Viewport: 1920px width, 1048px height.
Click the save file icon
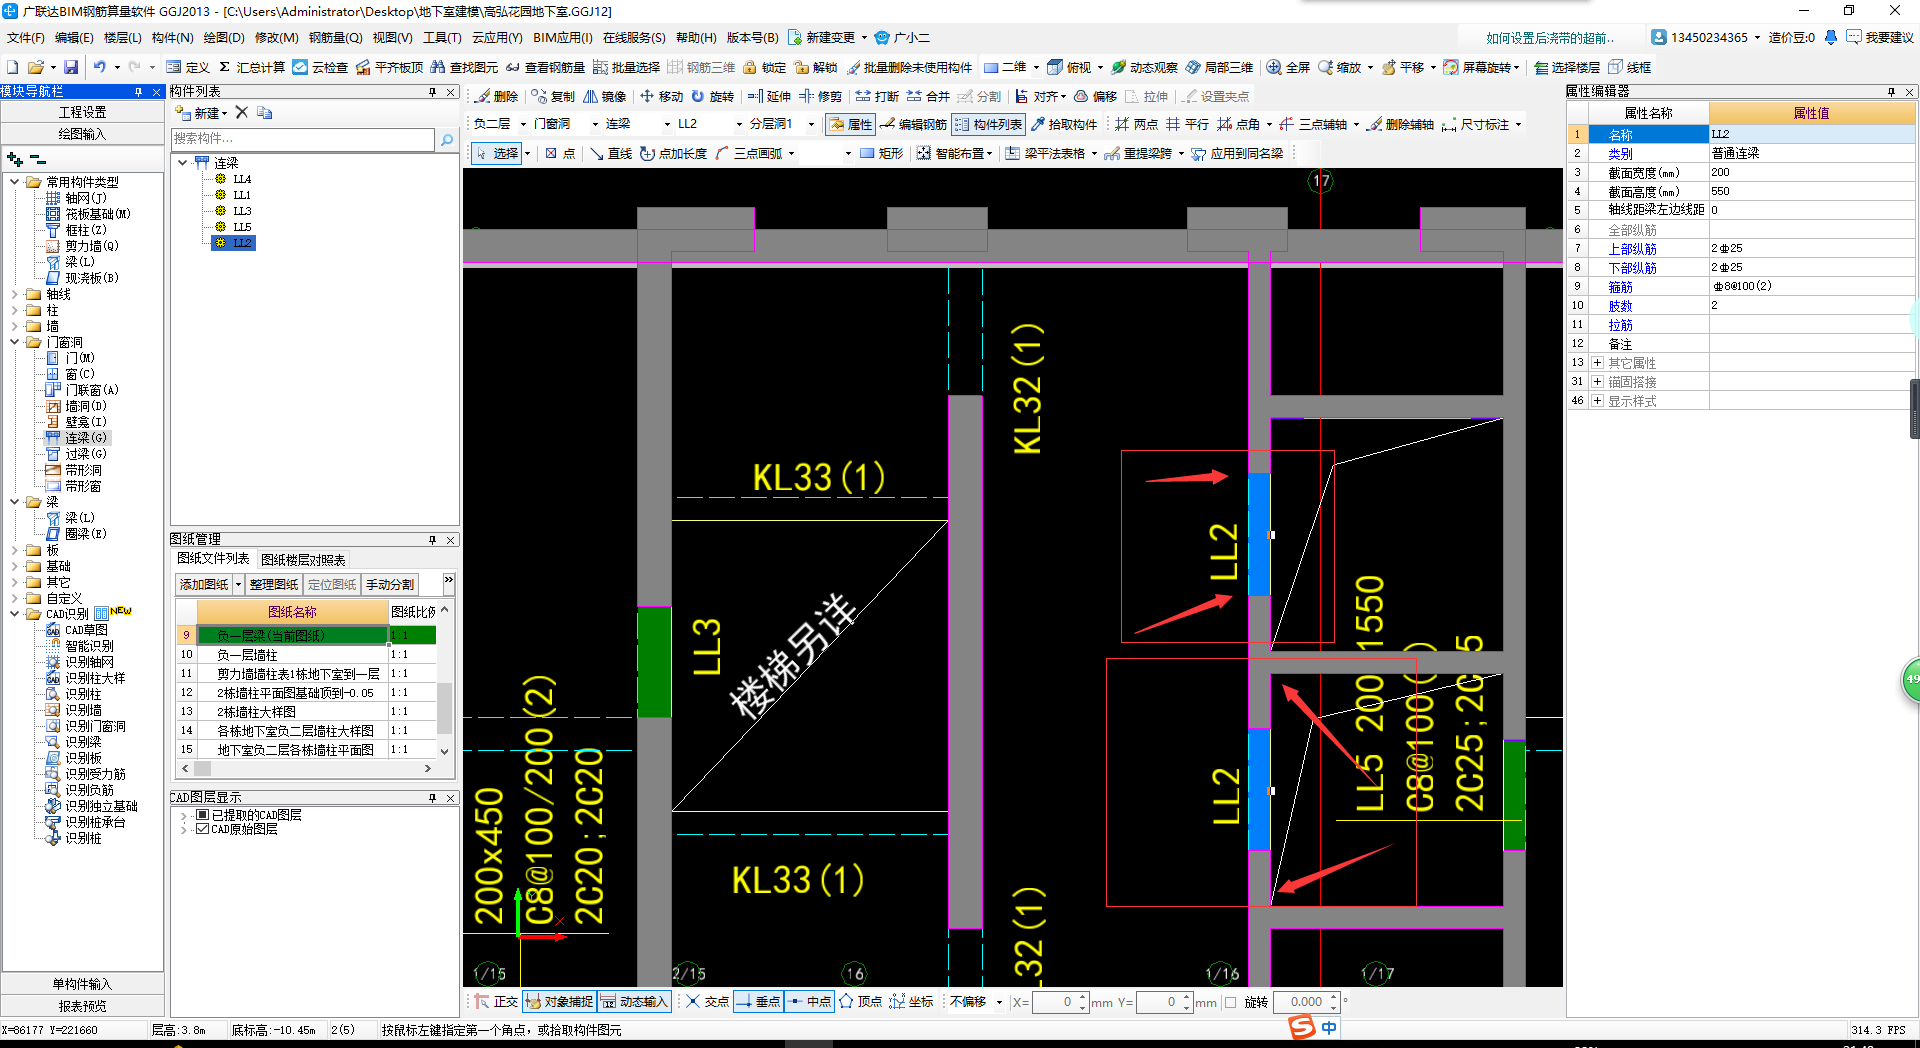click(x=71, y=67)
